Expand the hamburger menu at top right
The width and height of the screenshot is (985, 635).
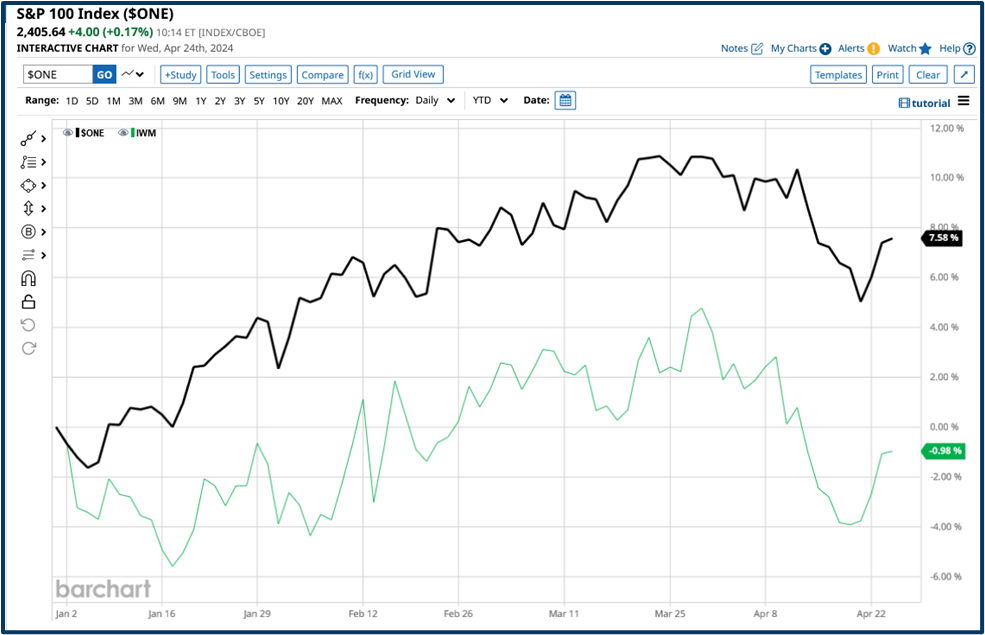point(963,101)
